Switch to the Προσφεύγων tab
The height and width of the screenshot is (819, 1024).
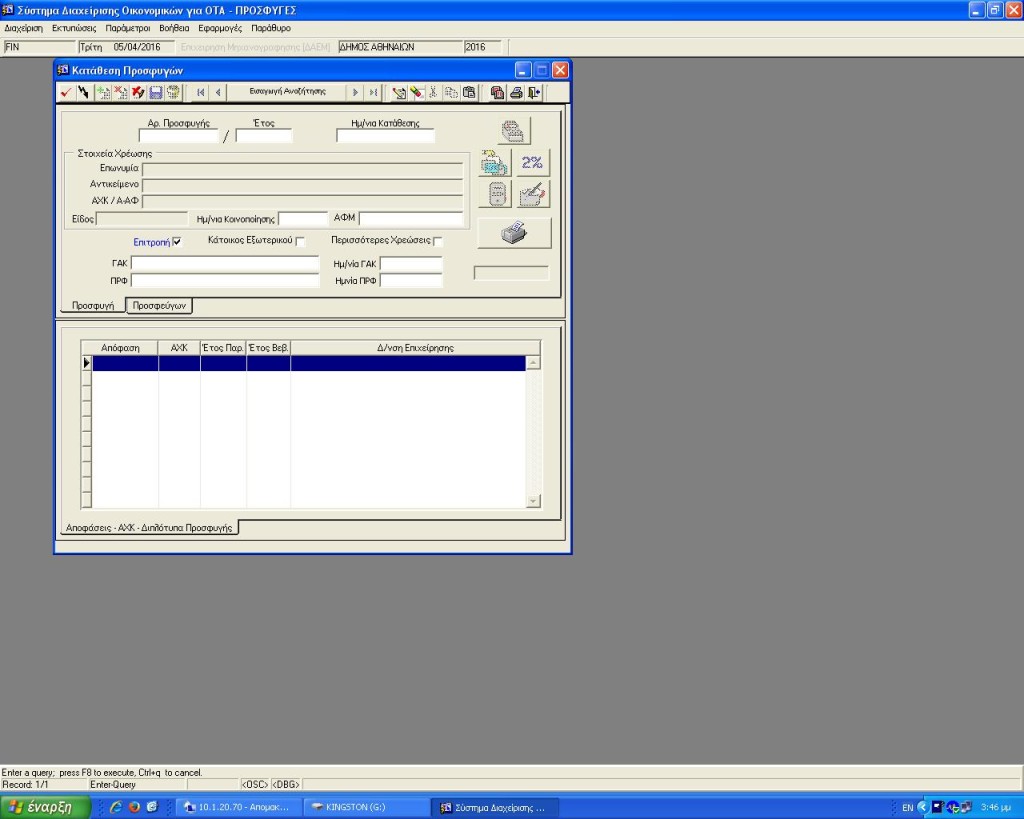160,306
